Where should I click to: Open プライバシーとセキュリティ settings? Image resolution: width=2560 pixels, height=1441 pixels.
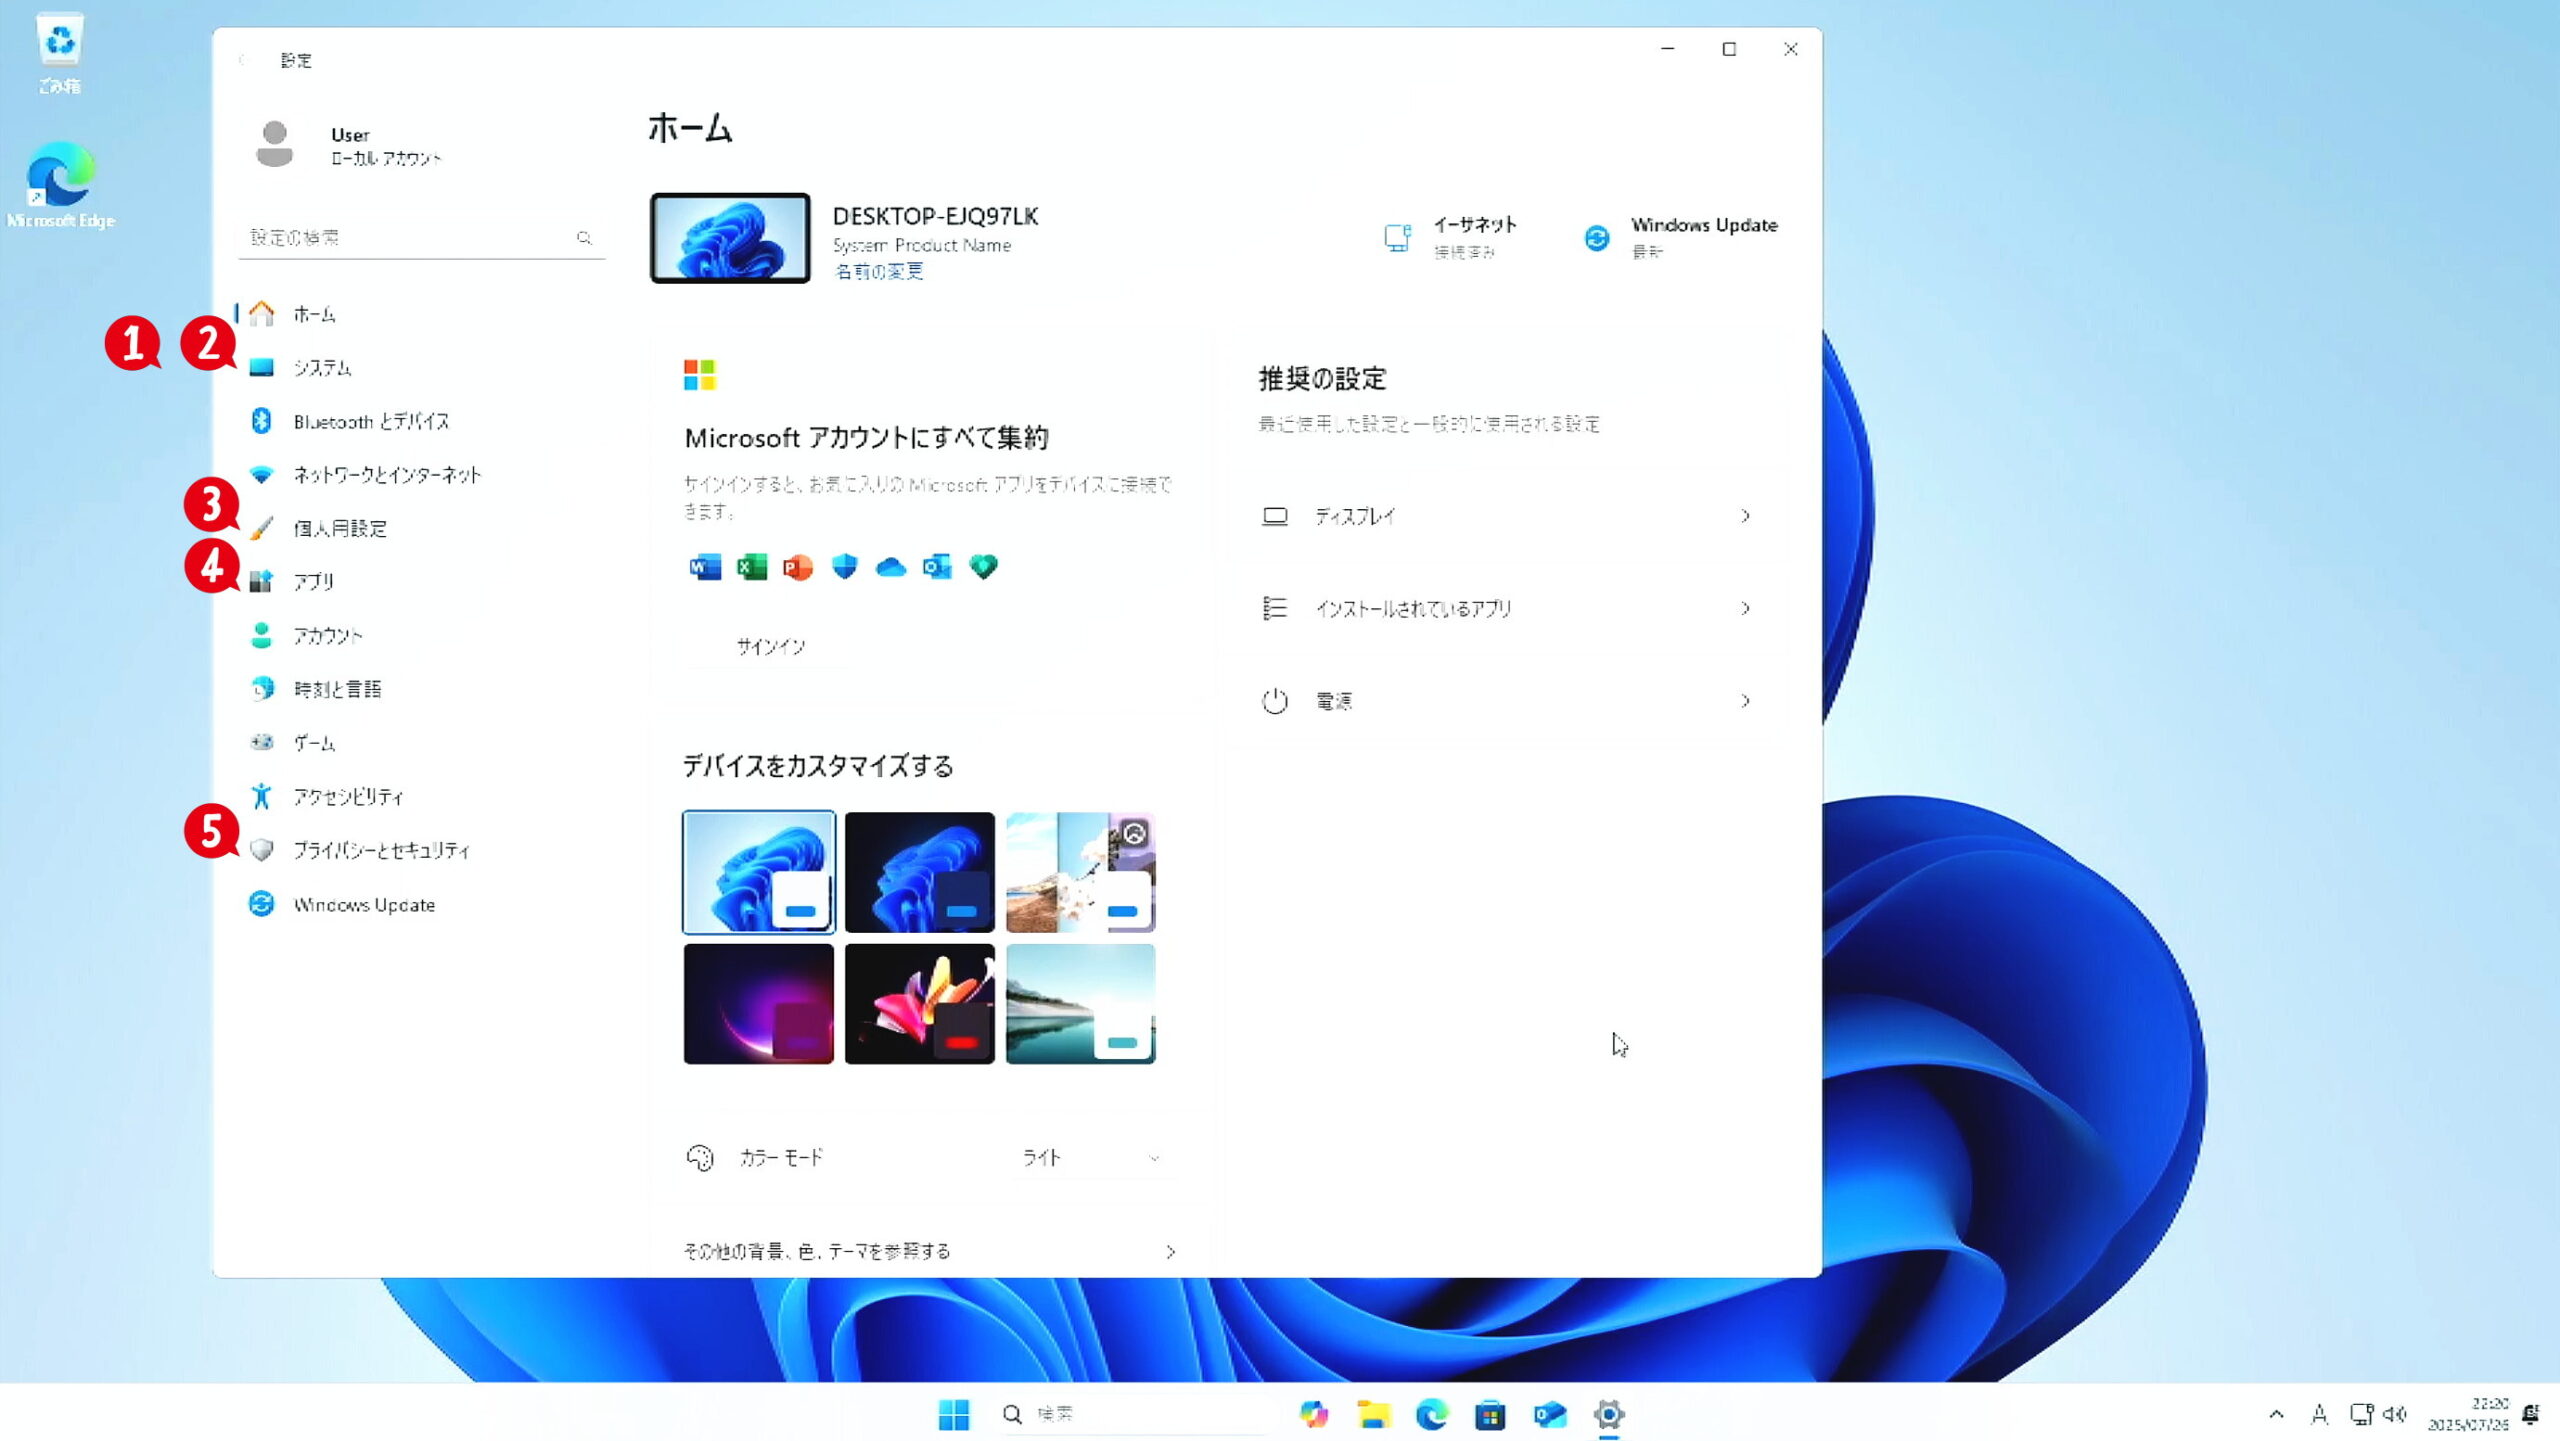tap(382, 849)
